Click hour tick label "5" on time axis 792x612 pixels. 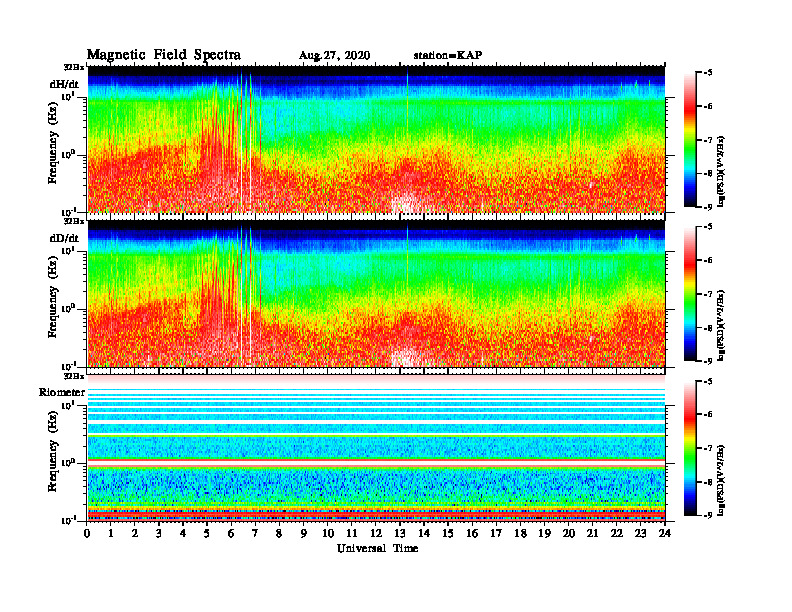tap(207, 533)
